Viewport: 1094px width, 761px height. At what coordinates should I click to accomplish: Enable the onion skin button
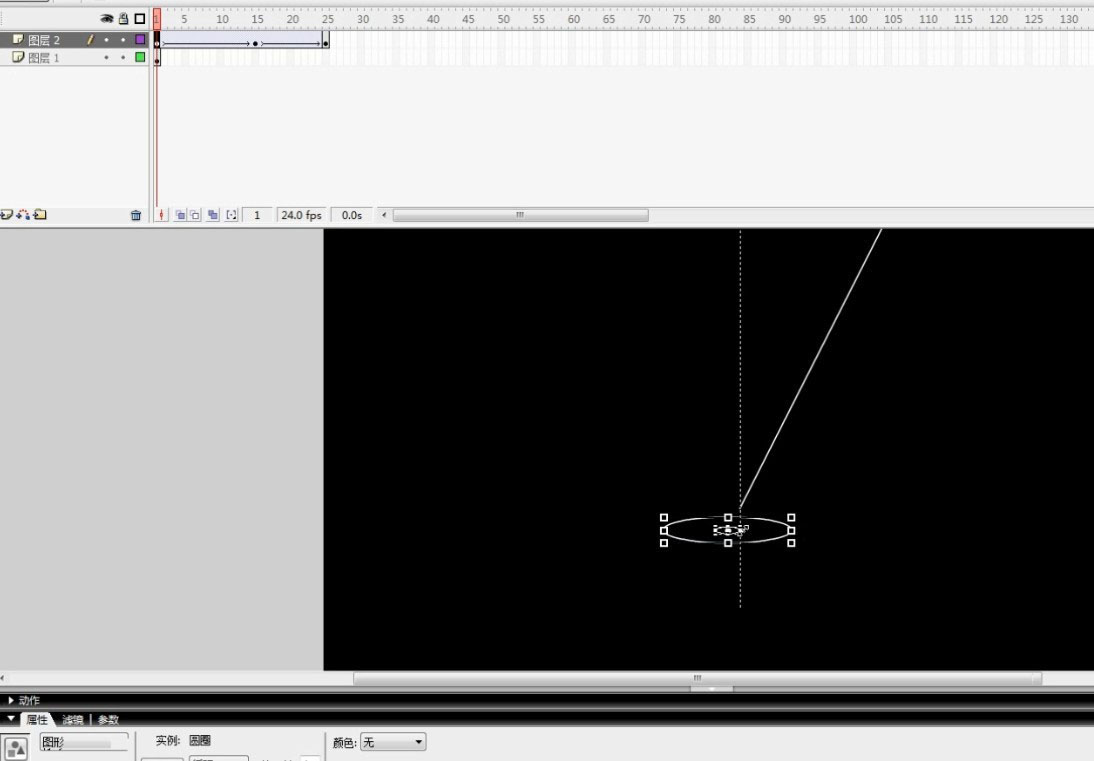[180, 215]
